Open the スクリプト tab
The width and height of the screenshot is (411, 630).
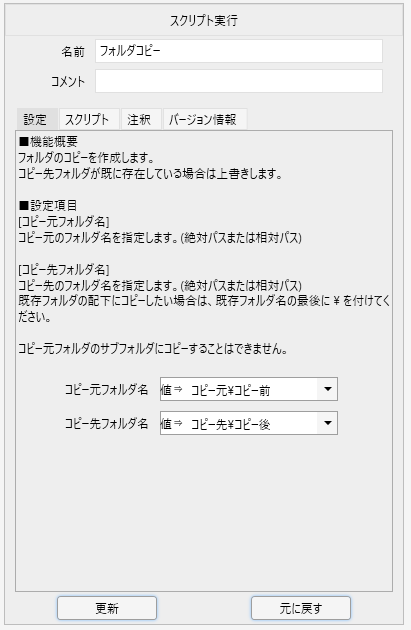pos(89,119)
